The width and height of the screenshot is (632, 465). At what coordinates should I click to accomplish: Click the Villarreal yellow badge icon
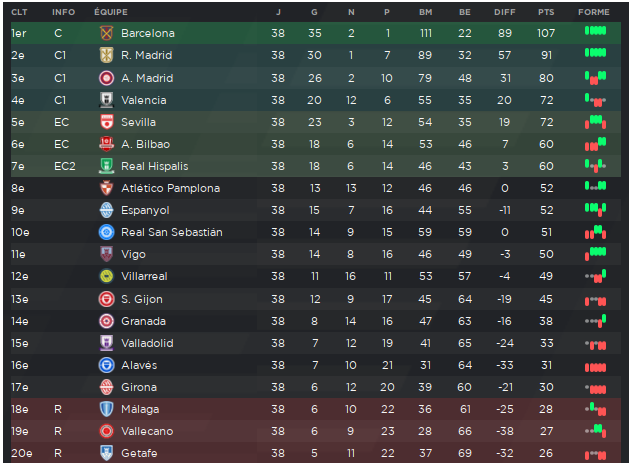(x=106, y=276)
